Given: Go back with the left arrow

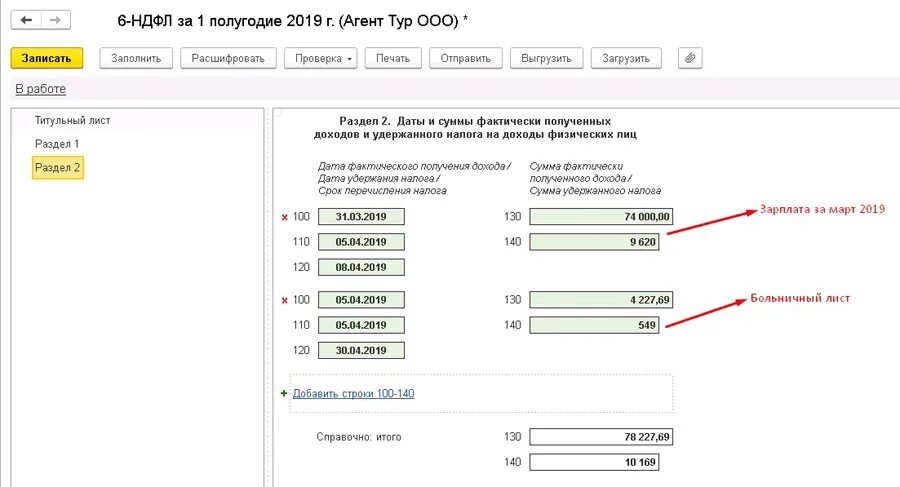Looking at the screenshot, I should (26, 20).
